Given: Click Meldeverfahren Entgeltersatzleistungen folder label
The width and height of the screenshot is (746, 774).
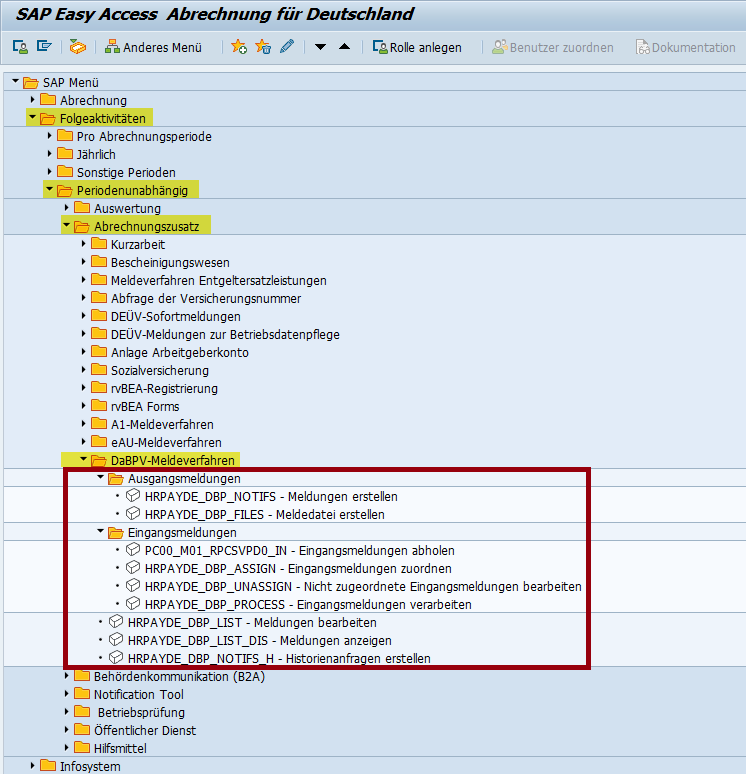Looking at the screenshot, I should click(219, 280).
